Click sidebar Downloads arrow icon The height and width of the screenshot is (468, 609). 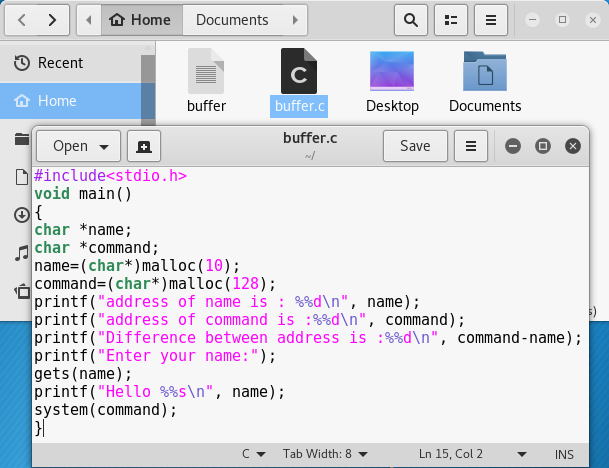click(x=22, y=215)
